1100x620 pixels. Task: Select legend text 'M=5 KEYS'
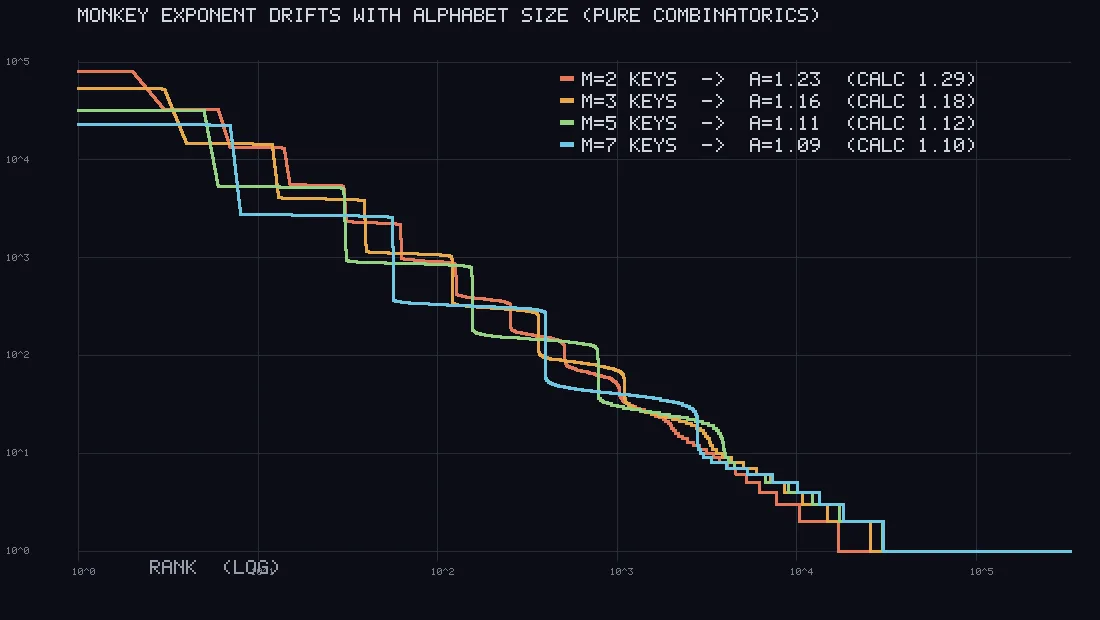(629, 123)
